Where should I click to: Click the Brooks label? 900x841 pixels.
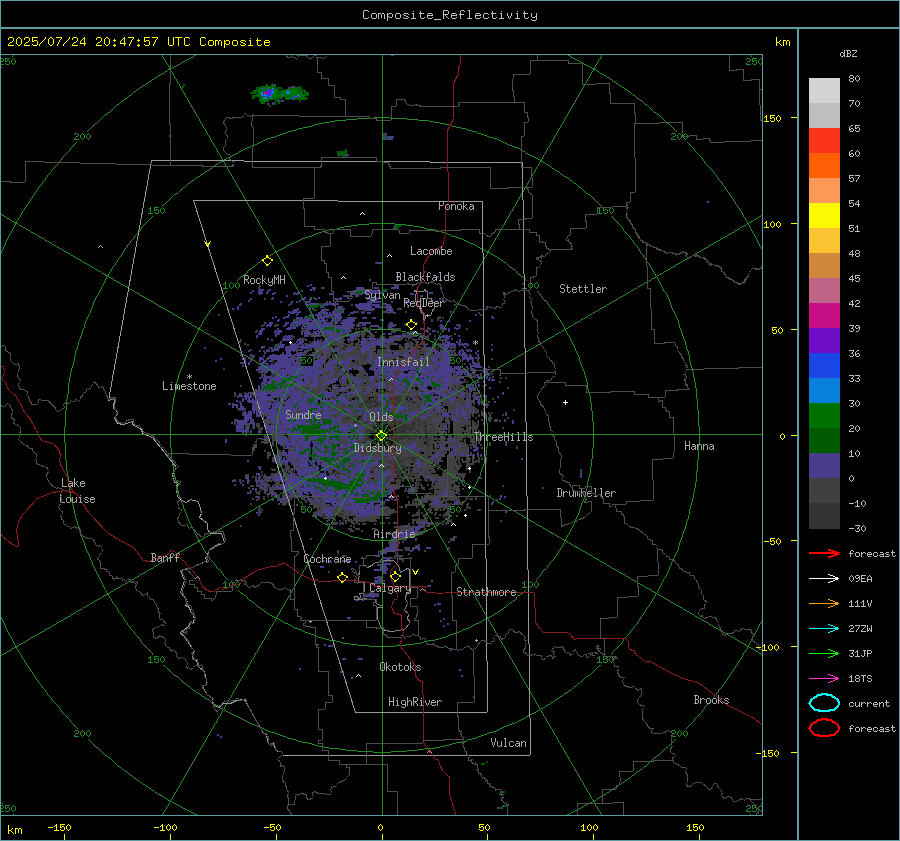pos(711,700)
